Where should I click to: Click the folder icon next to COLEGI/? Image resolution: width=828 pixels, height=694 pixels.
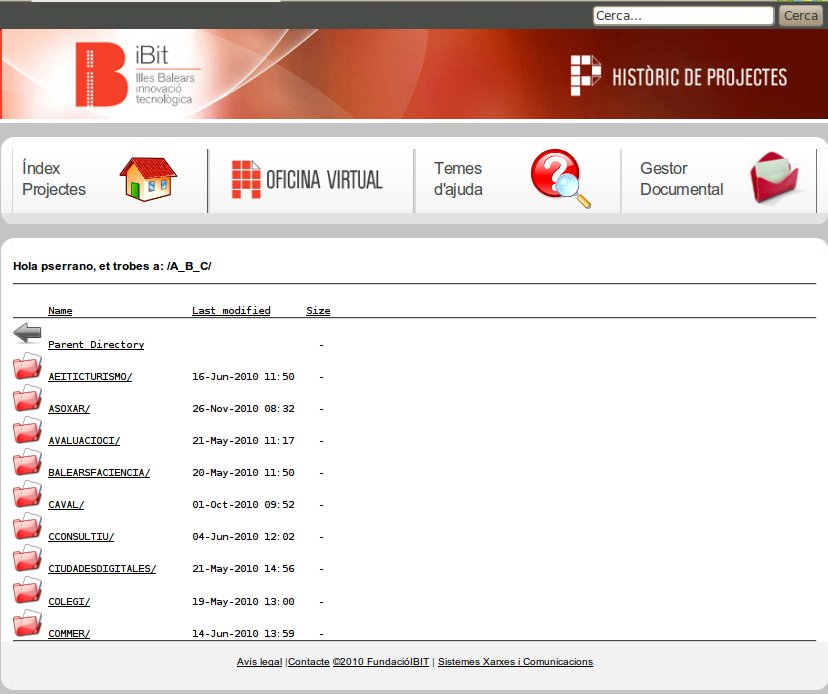click(27, 590)
